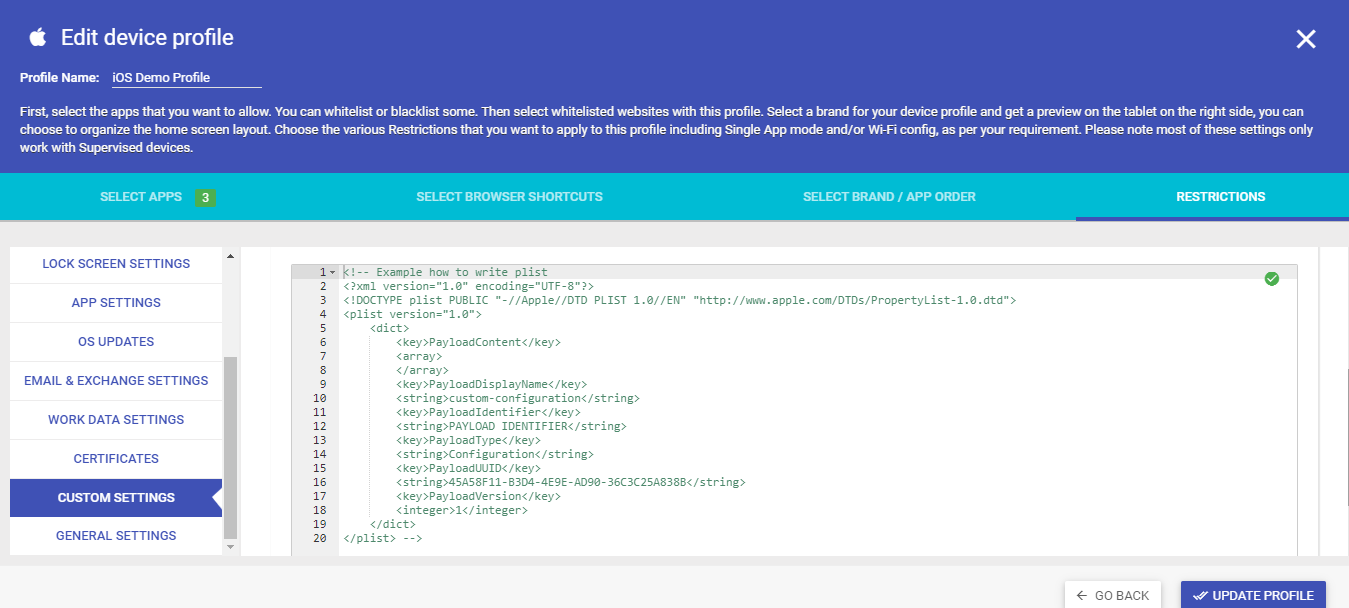Click the PayloadIdentifier key line

coord(488,412)
